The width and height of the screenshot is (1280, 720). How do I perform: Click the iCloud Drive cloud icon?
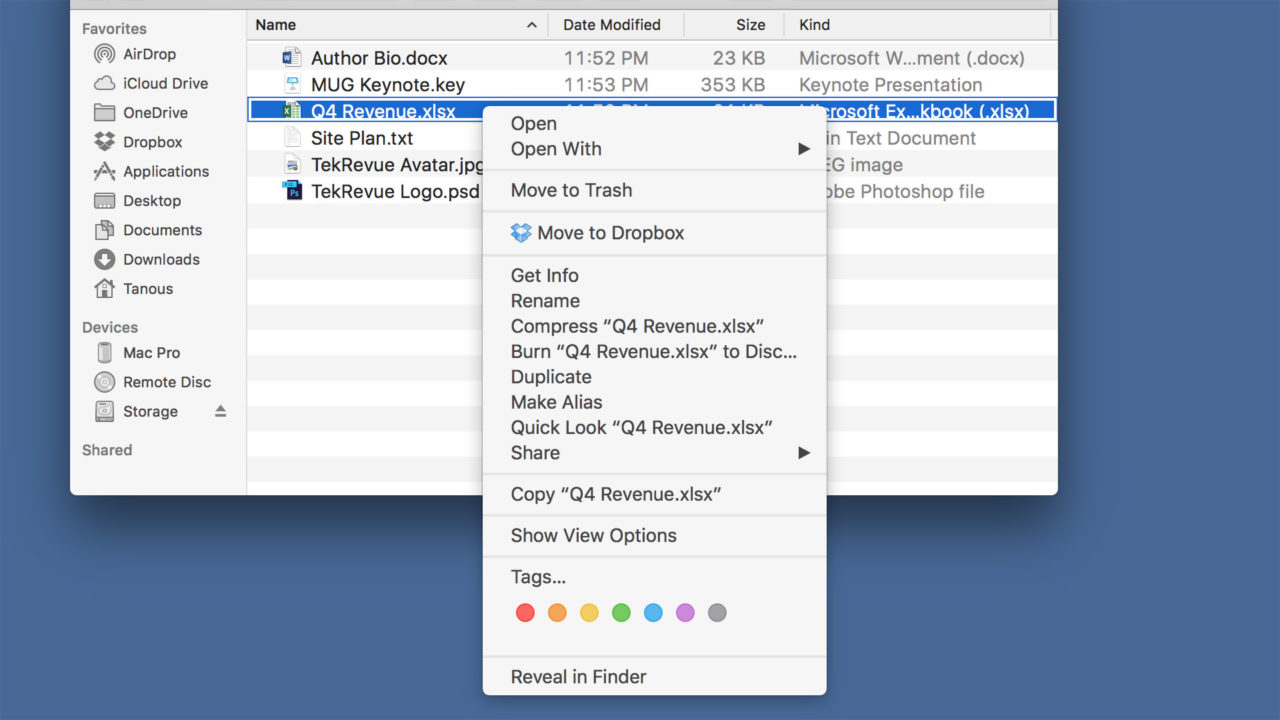click(104, 83)
